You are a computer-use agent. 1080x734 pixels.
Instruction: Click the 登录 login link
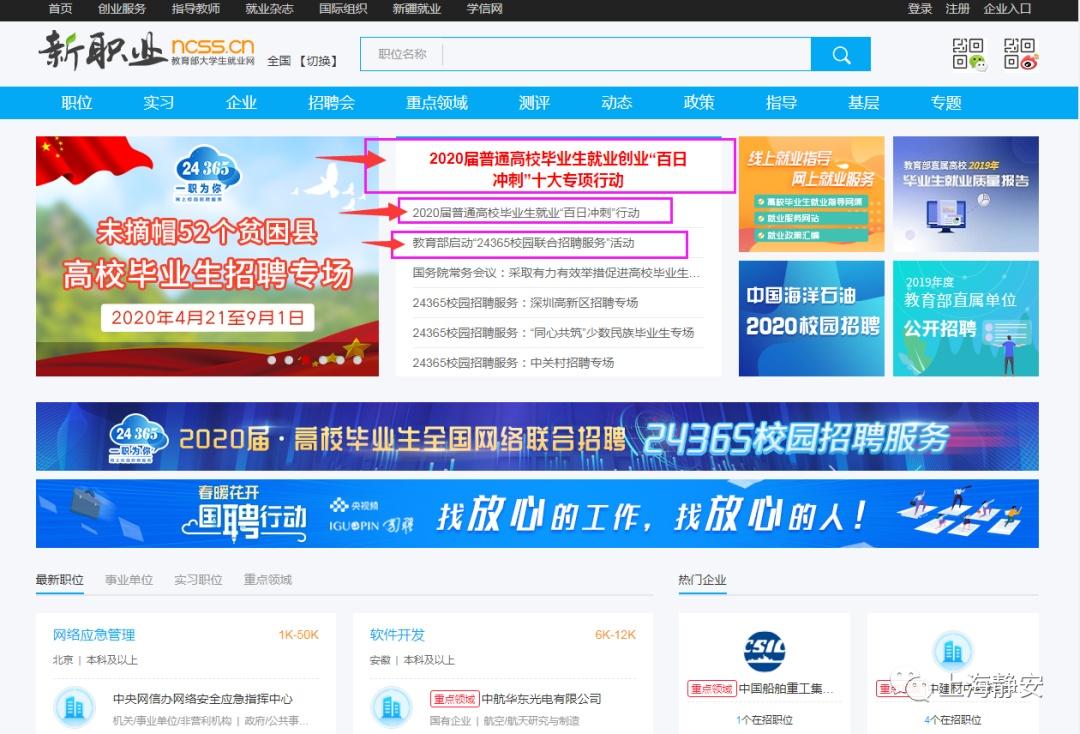tap(919, 10)
